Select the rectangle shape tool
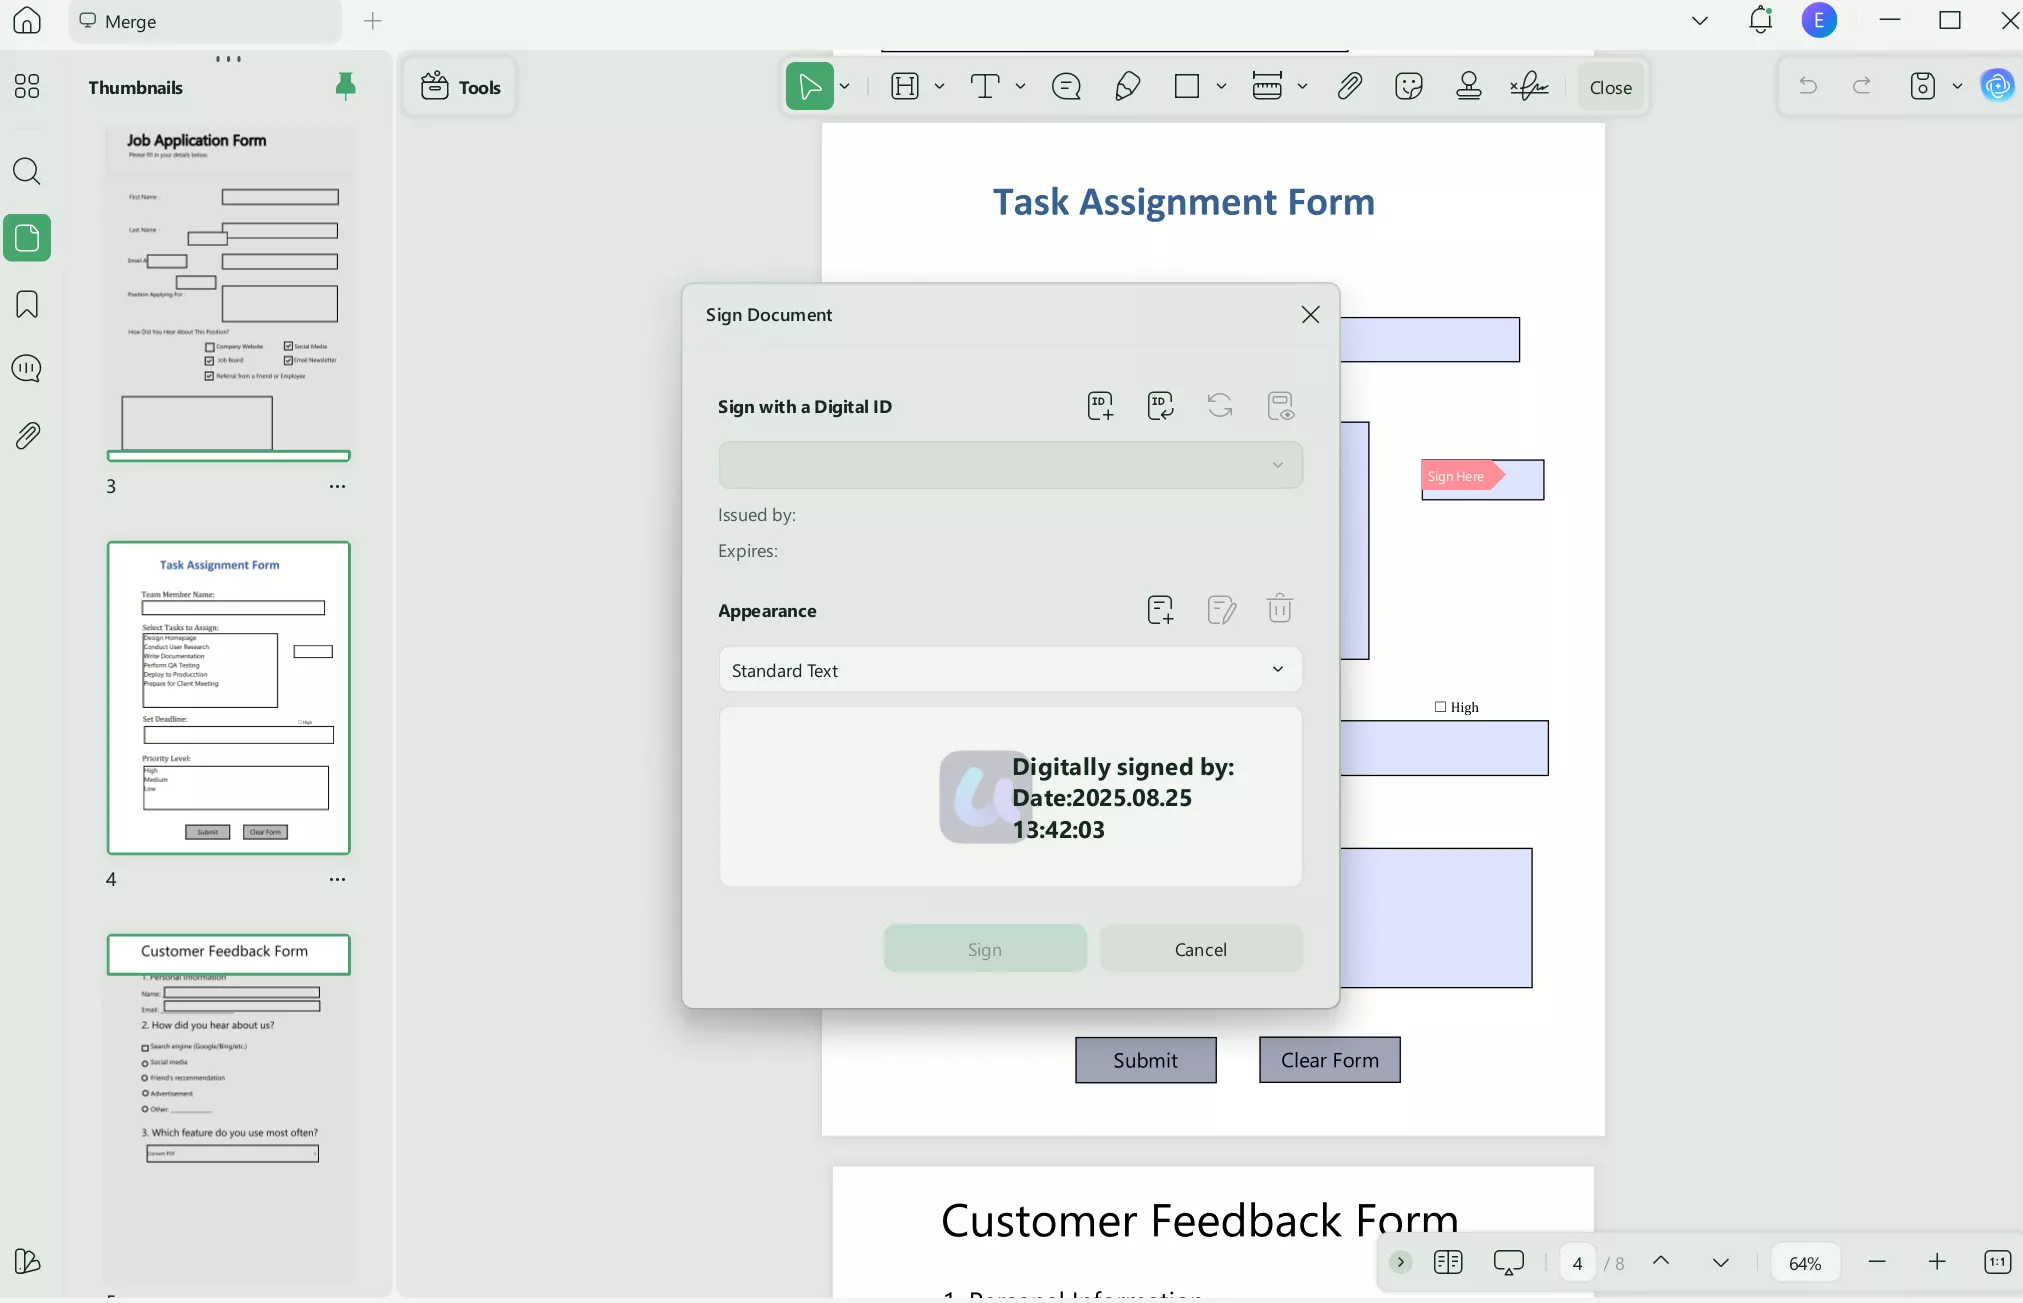This screenshot has height=1303, width=2023. [x=1187, y=87]
